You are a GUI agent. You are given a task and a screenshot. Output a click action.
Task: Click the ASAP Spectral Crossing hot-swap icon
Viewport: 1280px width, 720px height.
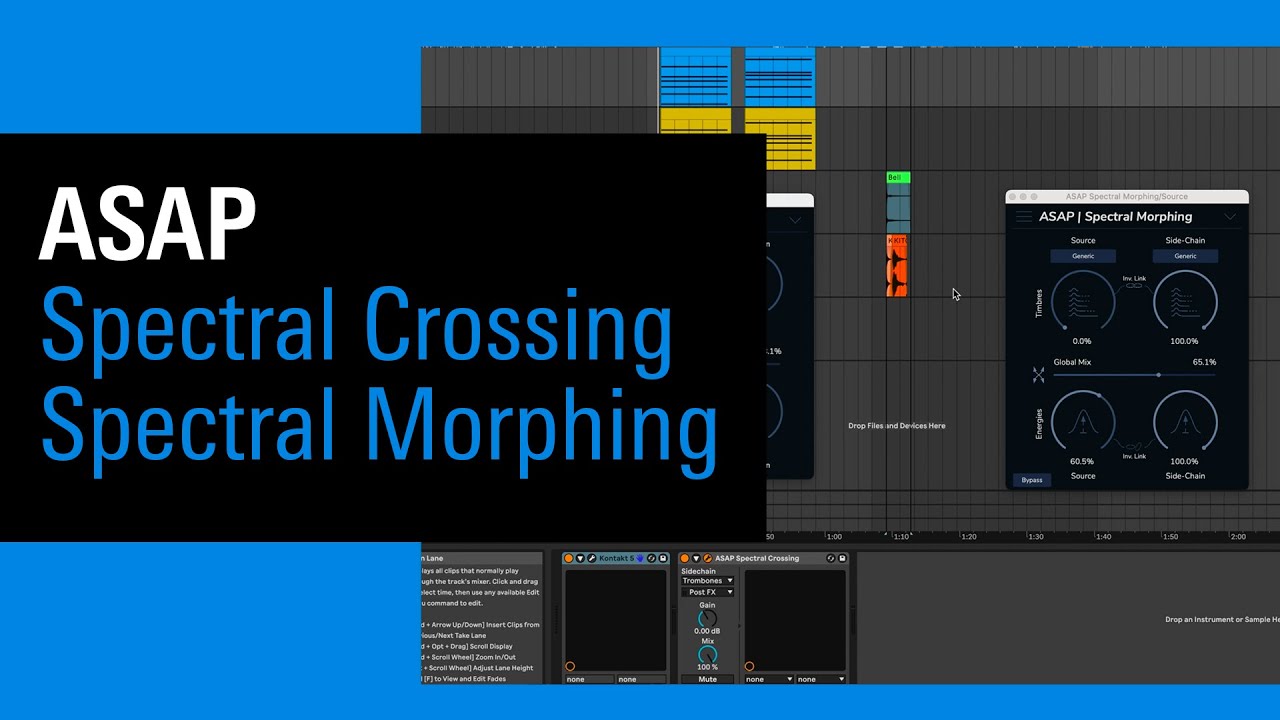(x=830, y=558)
